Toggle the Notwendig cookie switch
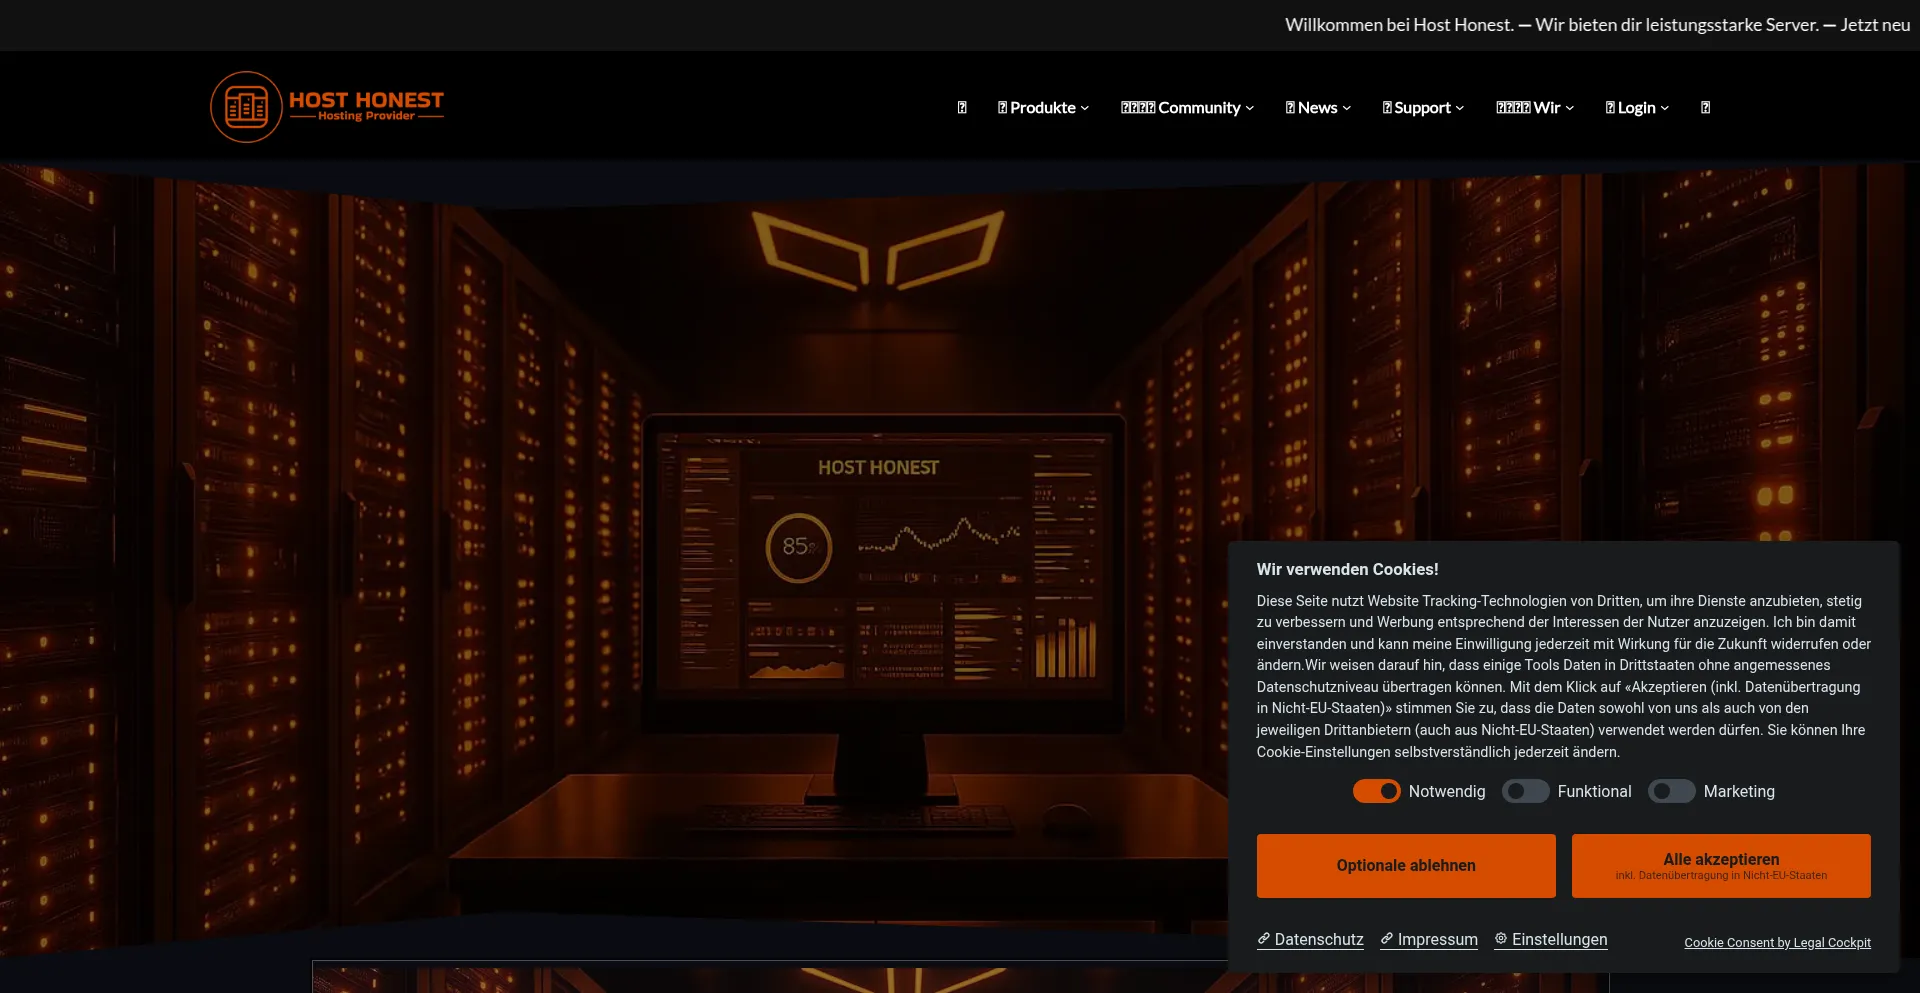1920x993 pixels. [x=1376, y=791]
